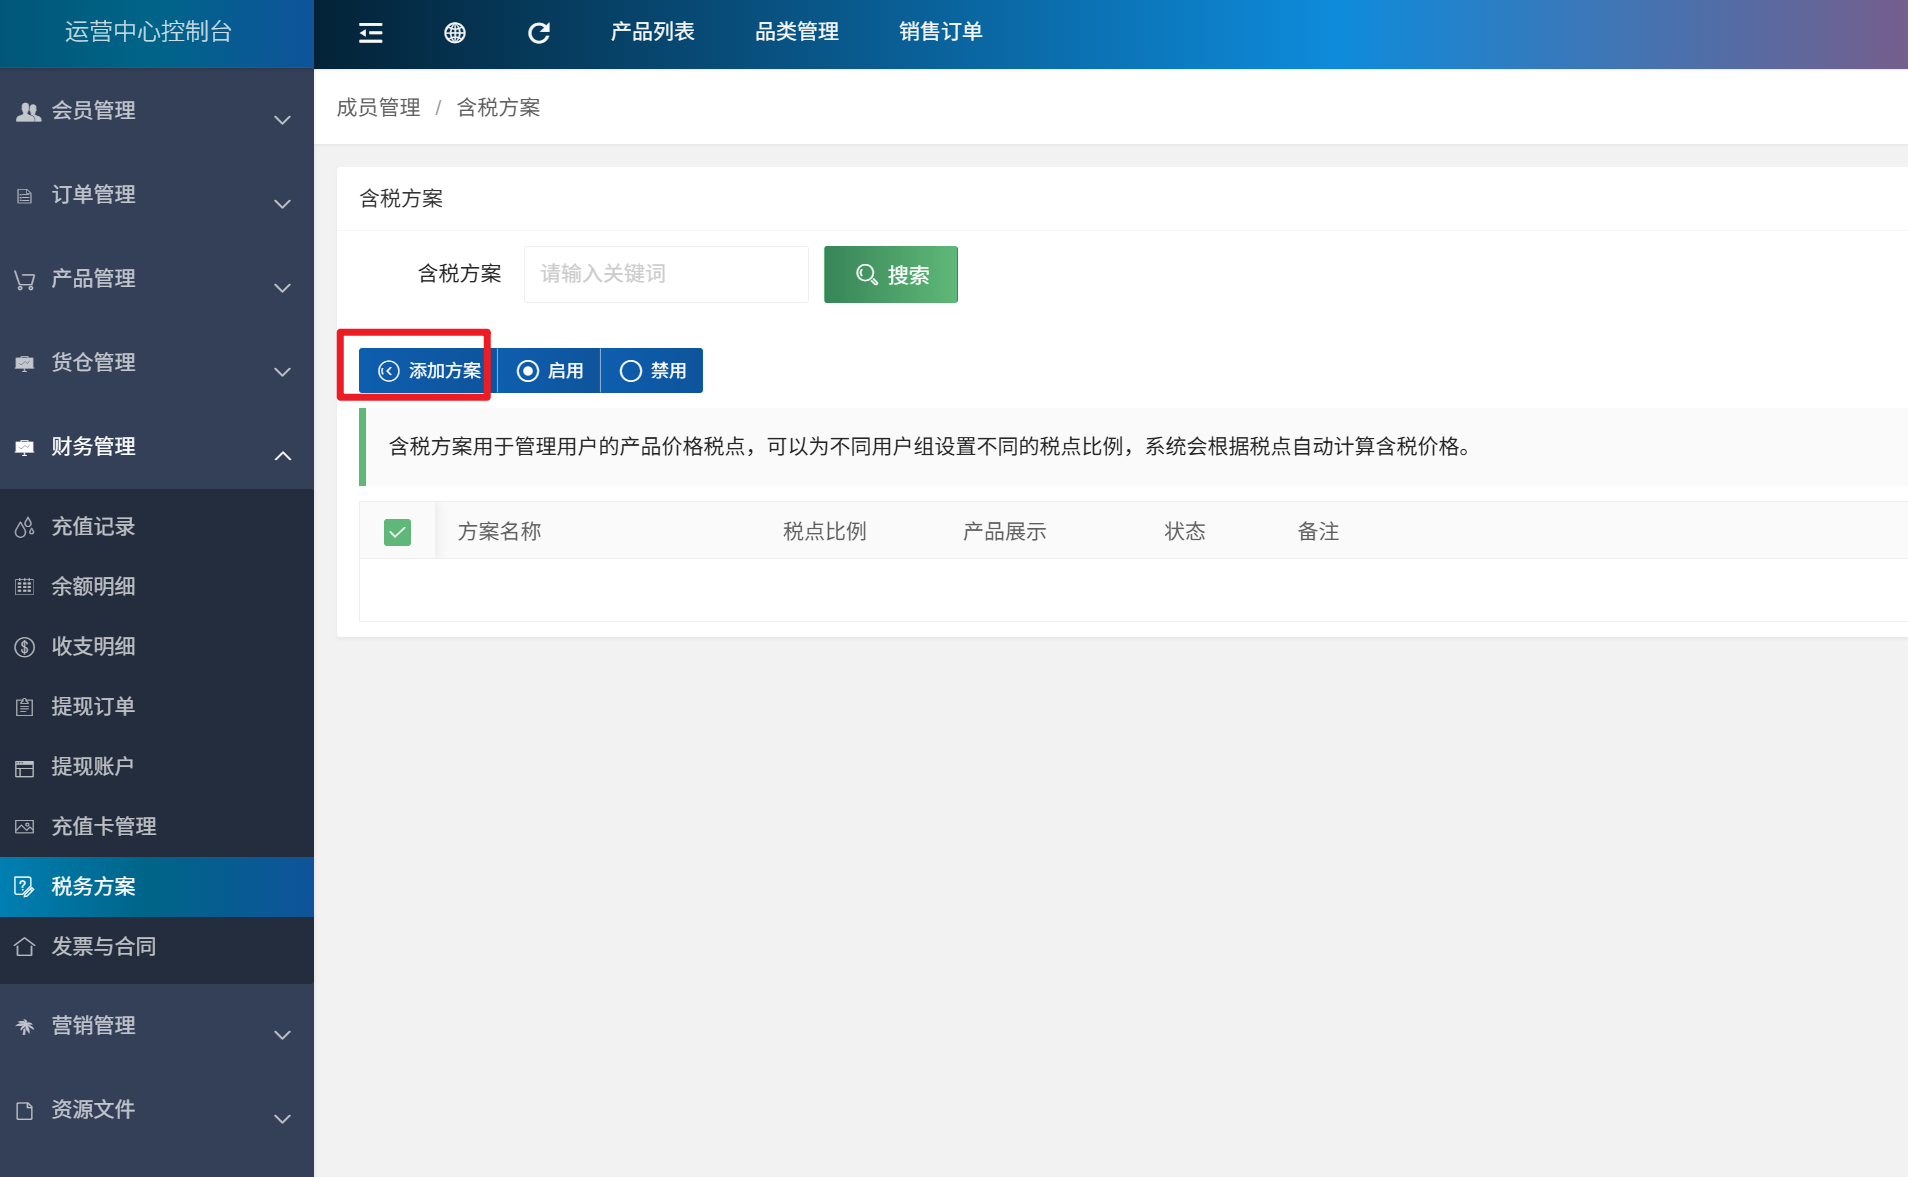Expand the 营销管理 sidebar menu
The height and width of the screenshot is (1177, 1908).
157,1026
